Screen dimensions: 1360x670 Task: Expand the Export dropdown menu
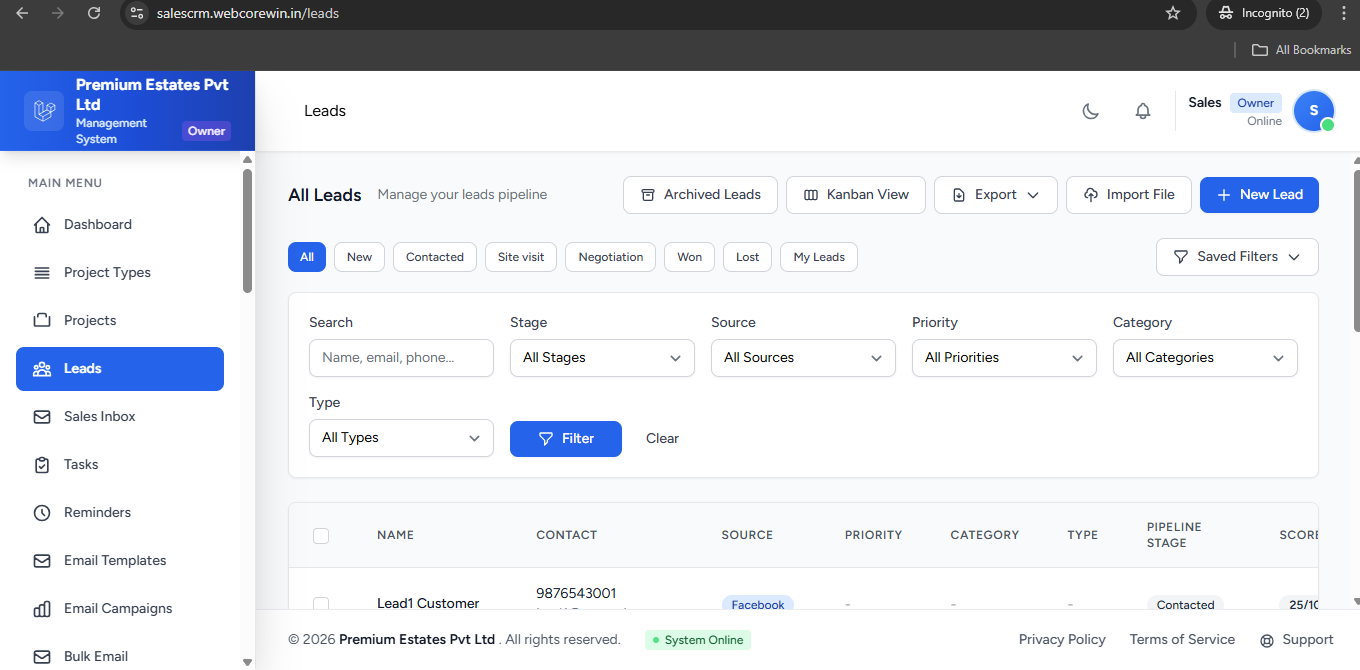[x=996, y=195]
